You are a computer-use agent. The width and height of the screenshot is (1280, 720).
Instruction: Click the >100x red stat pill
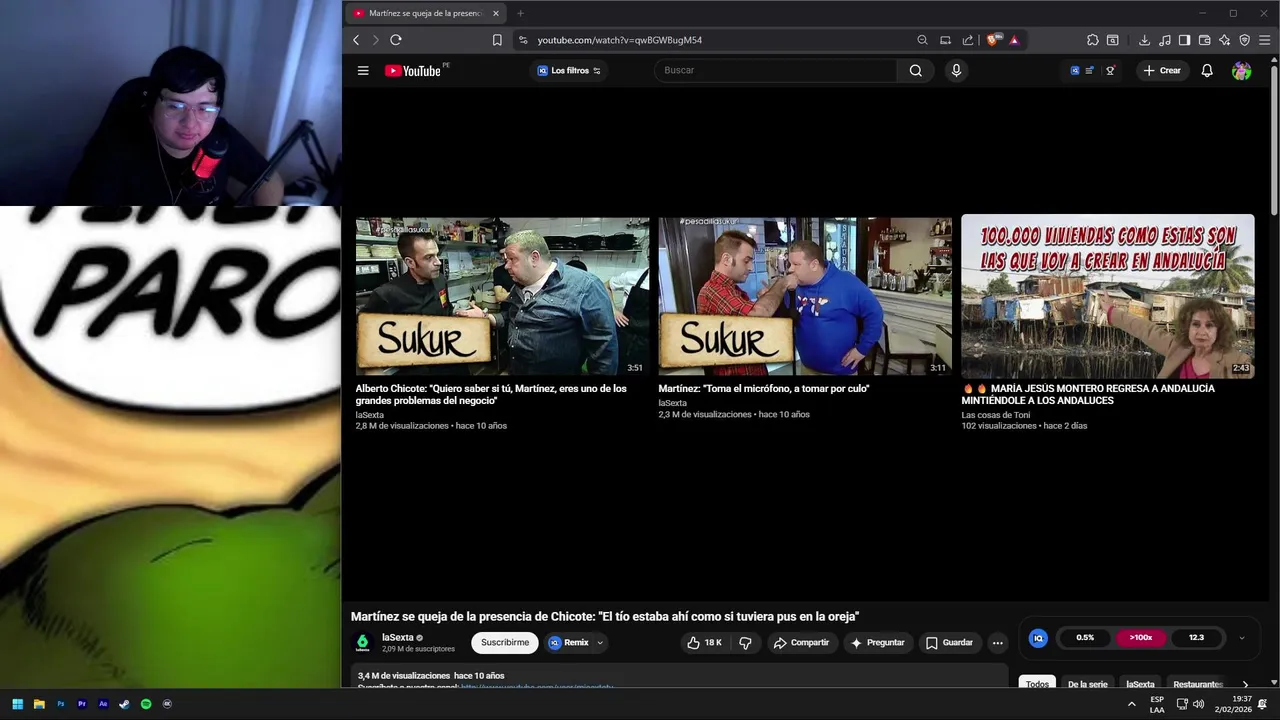(1141, 638)
